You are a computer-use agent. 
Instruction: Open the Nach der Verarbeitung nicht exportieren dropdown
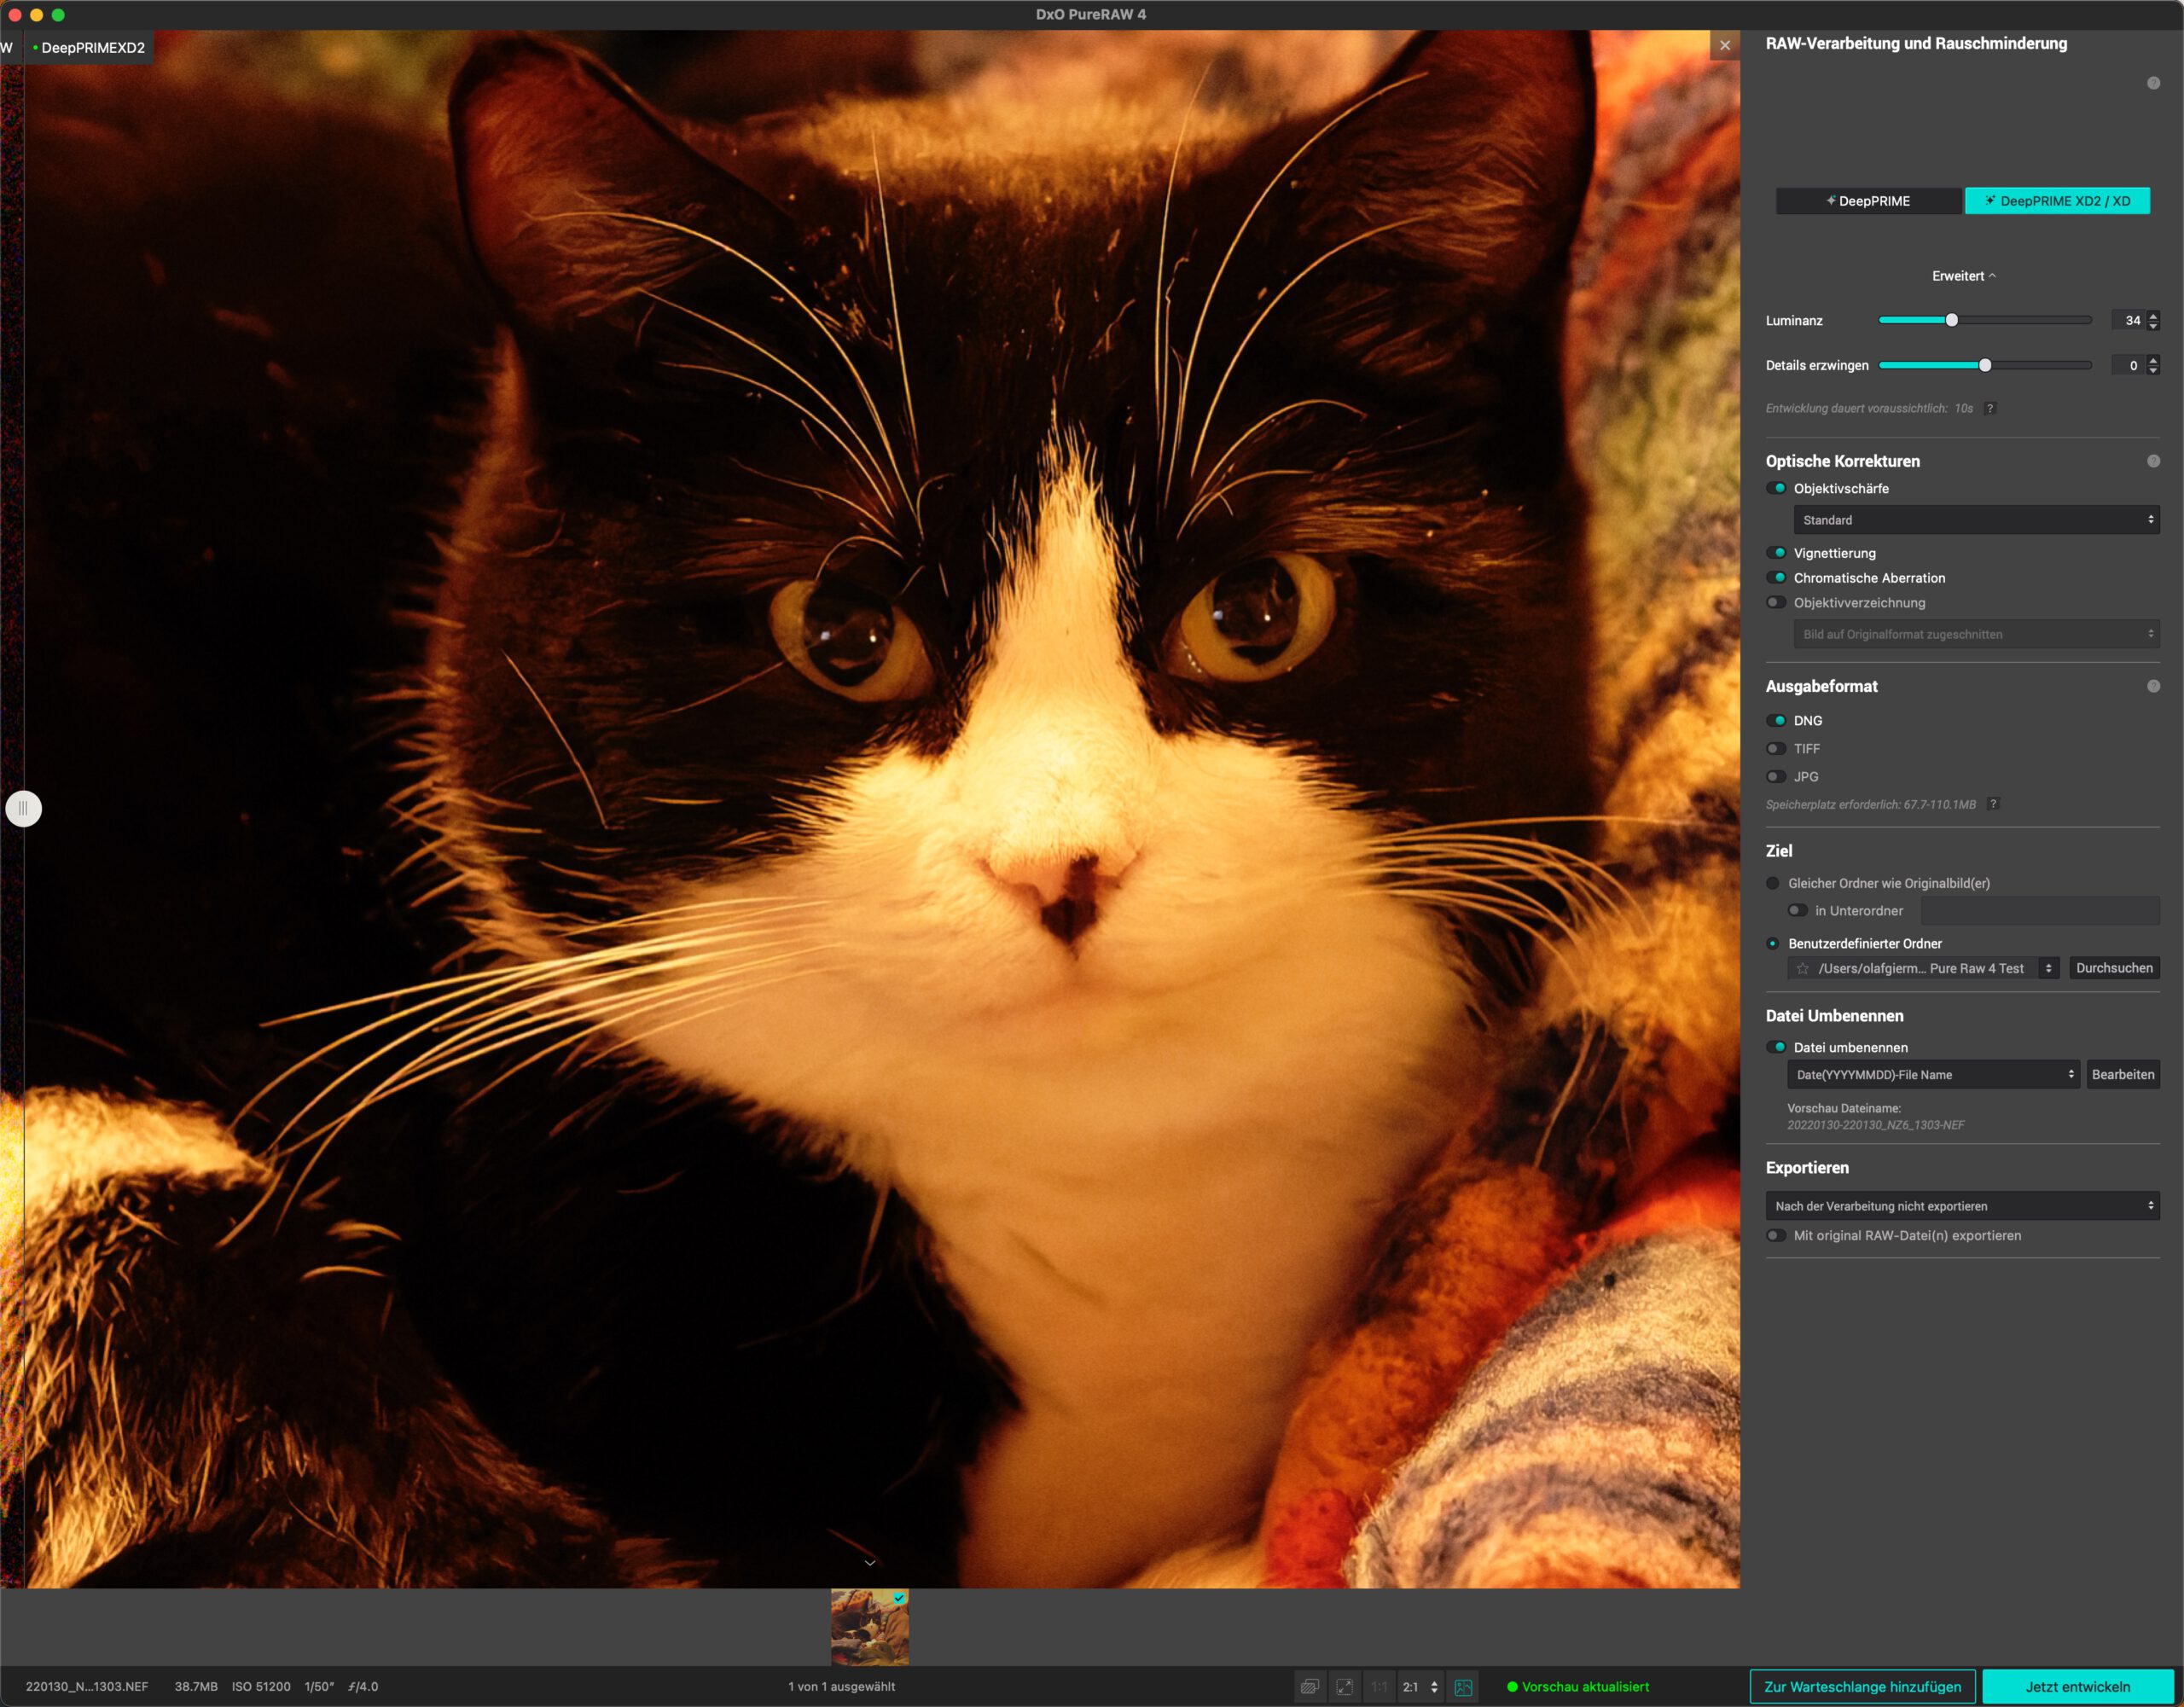[1963, 1206]
